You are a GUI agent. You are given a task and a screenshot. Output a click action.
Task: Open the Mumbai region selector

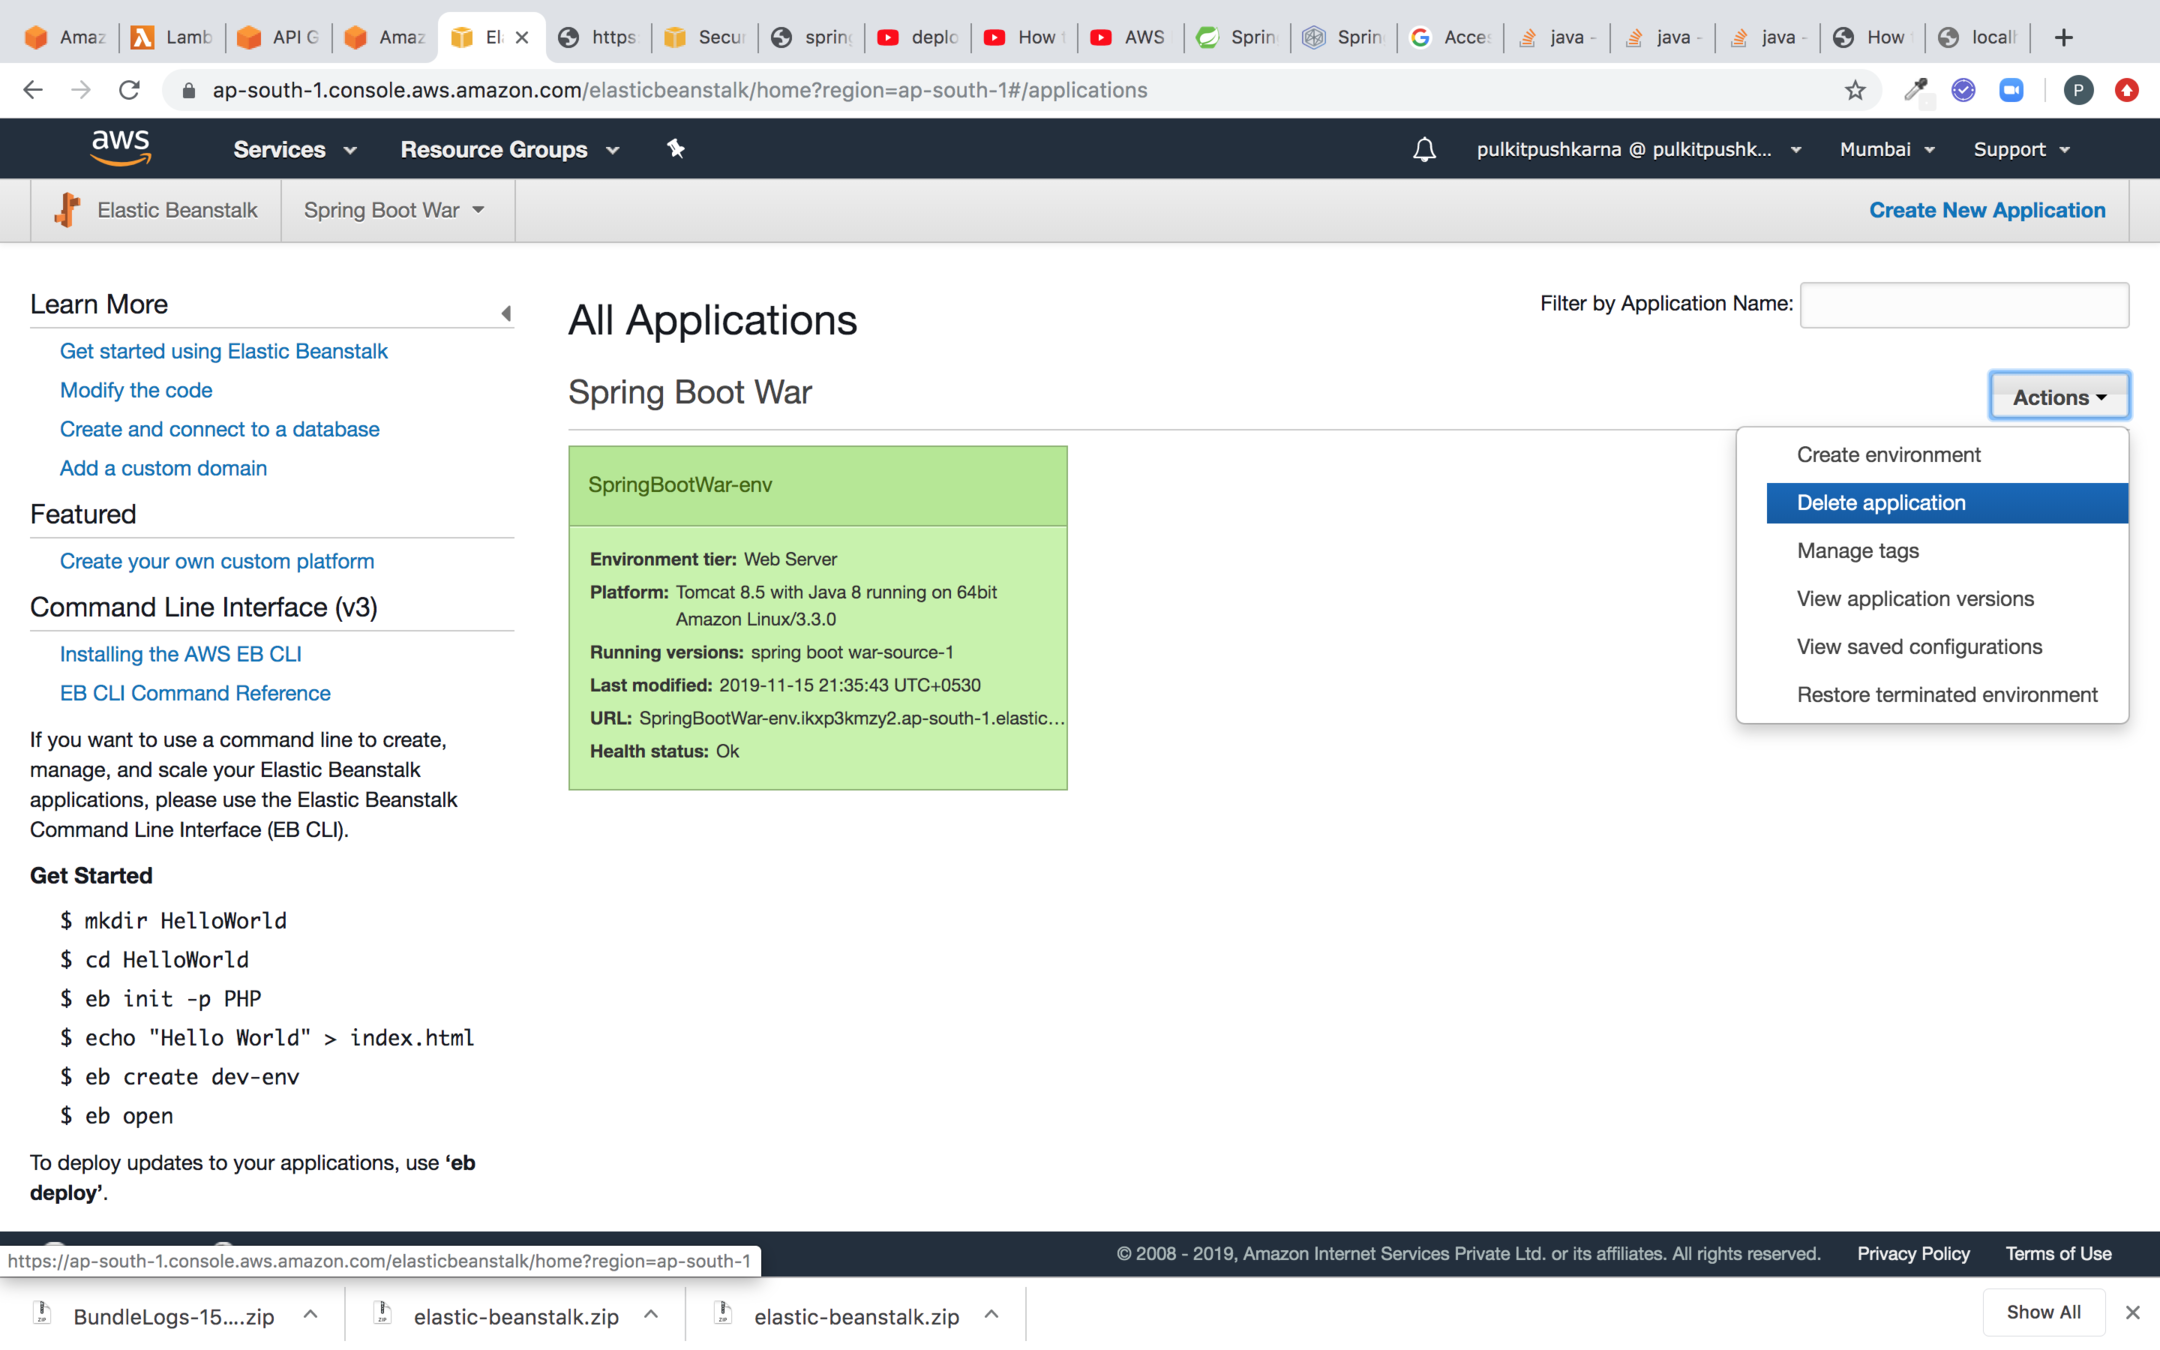(x=1886, y=149)
